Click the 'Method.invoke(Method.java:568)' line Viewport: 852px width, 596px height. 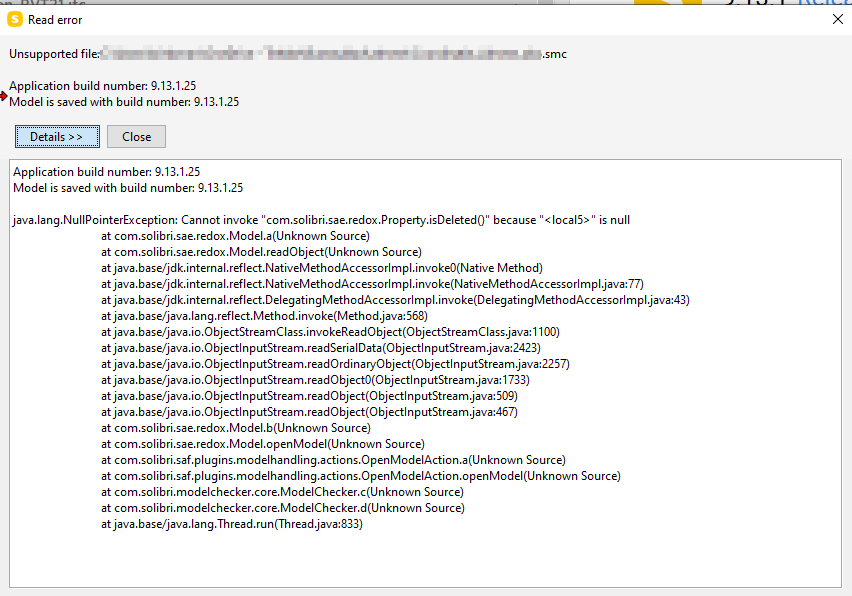(264, 316)
